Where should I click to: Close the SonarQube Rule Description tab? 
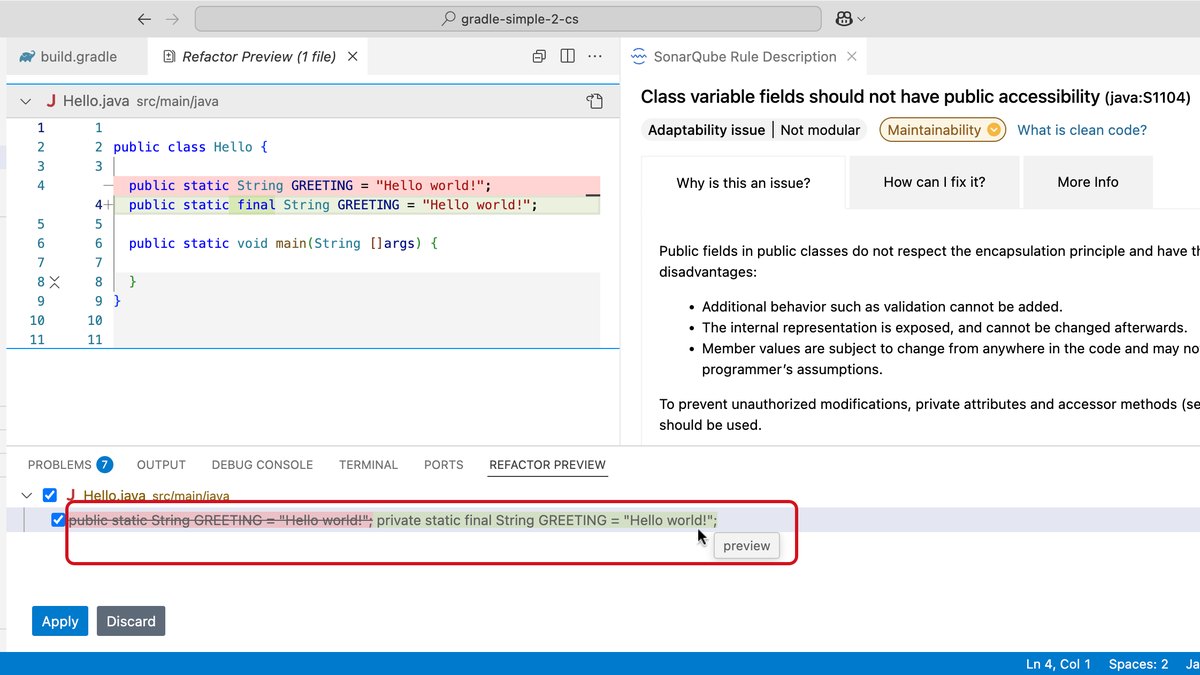850,57
